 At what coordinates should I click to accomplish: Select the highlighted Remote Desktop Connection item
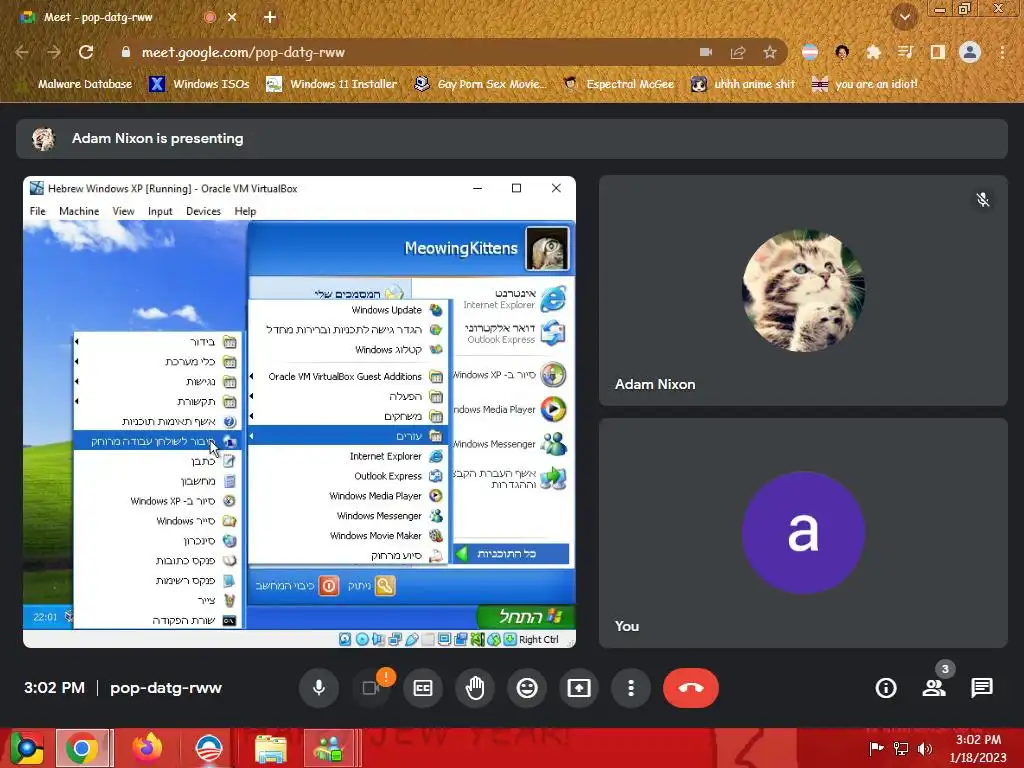[x=158, y=441]
